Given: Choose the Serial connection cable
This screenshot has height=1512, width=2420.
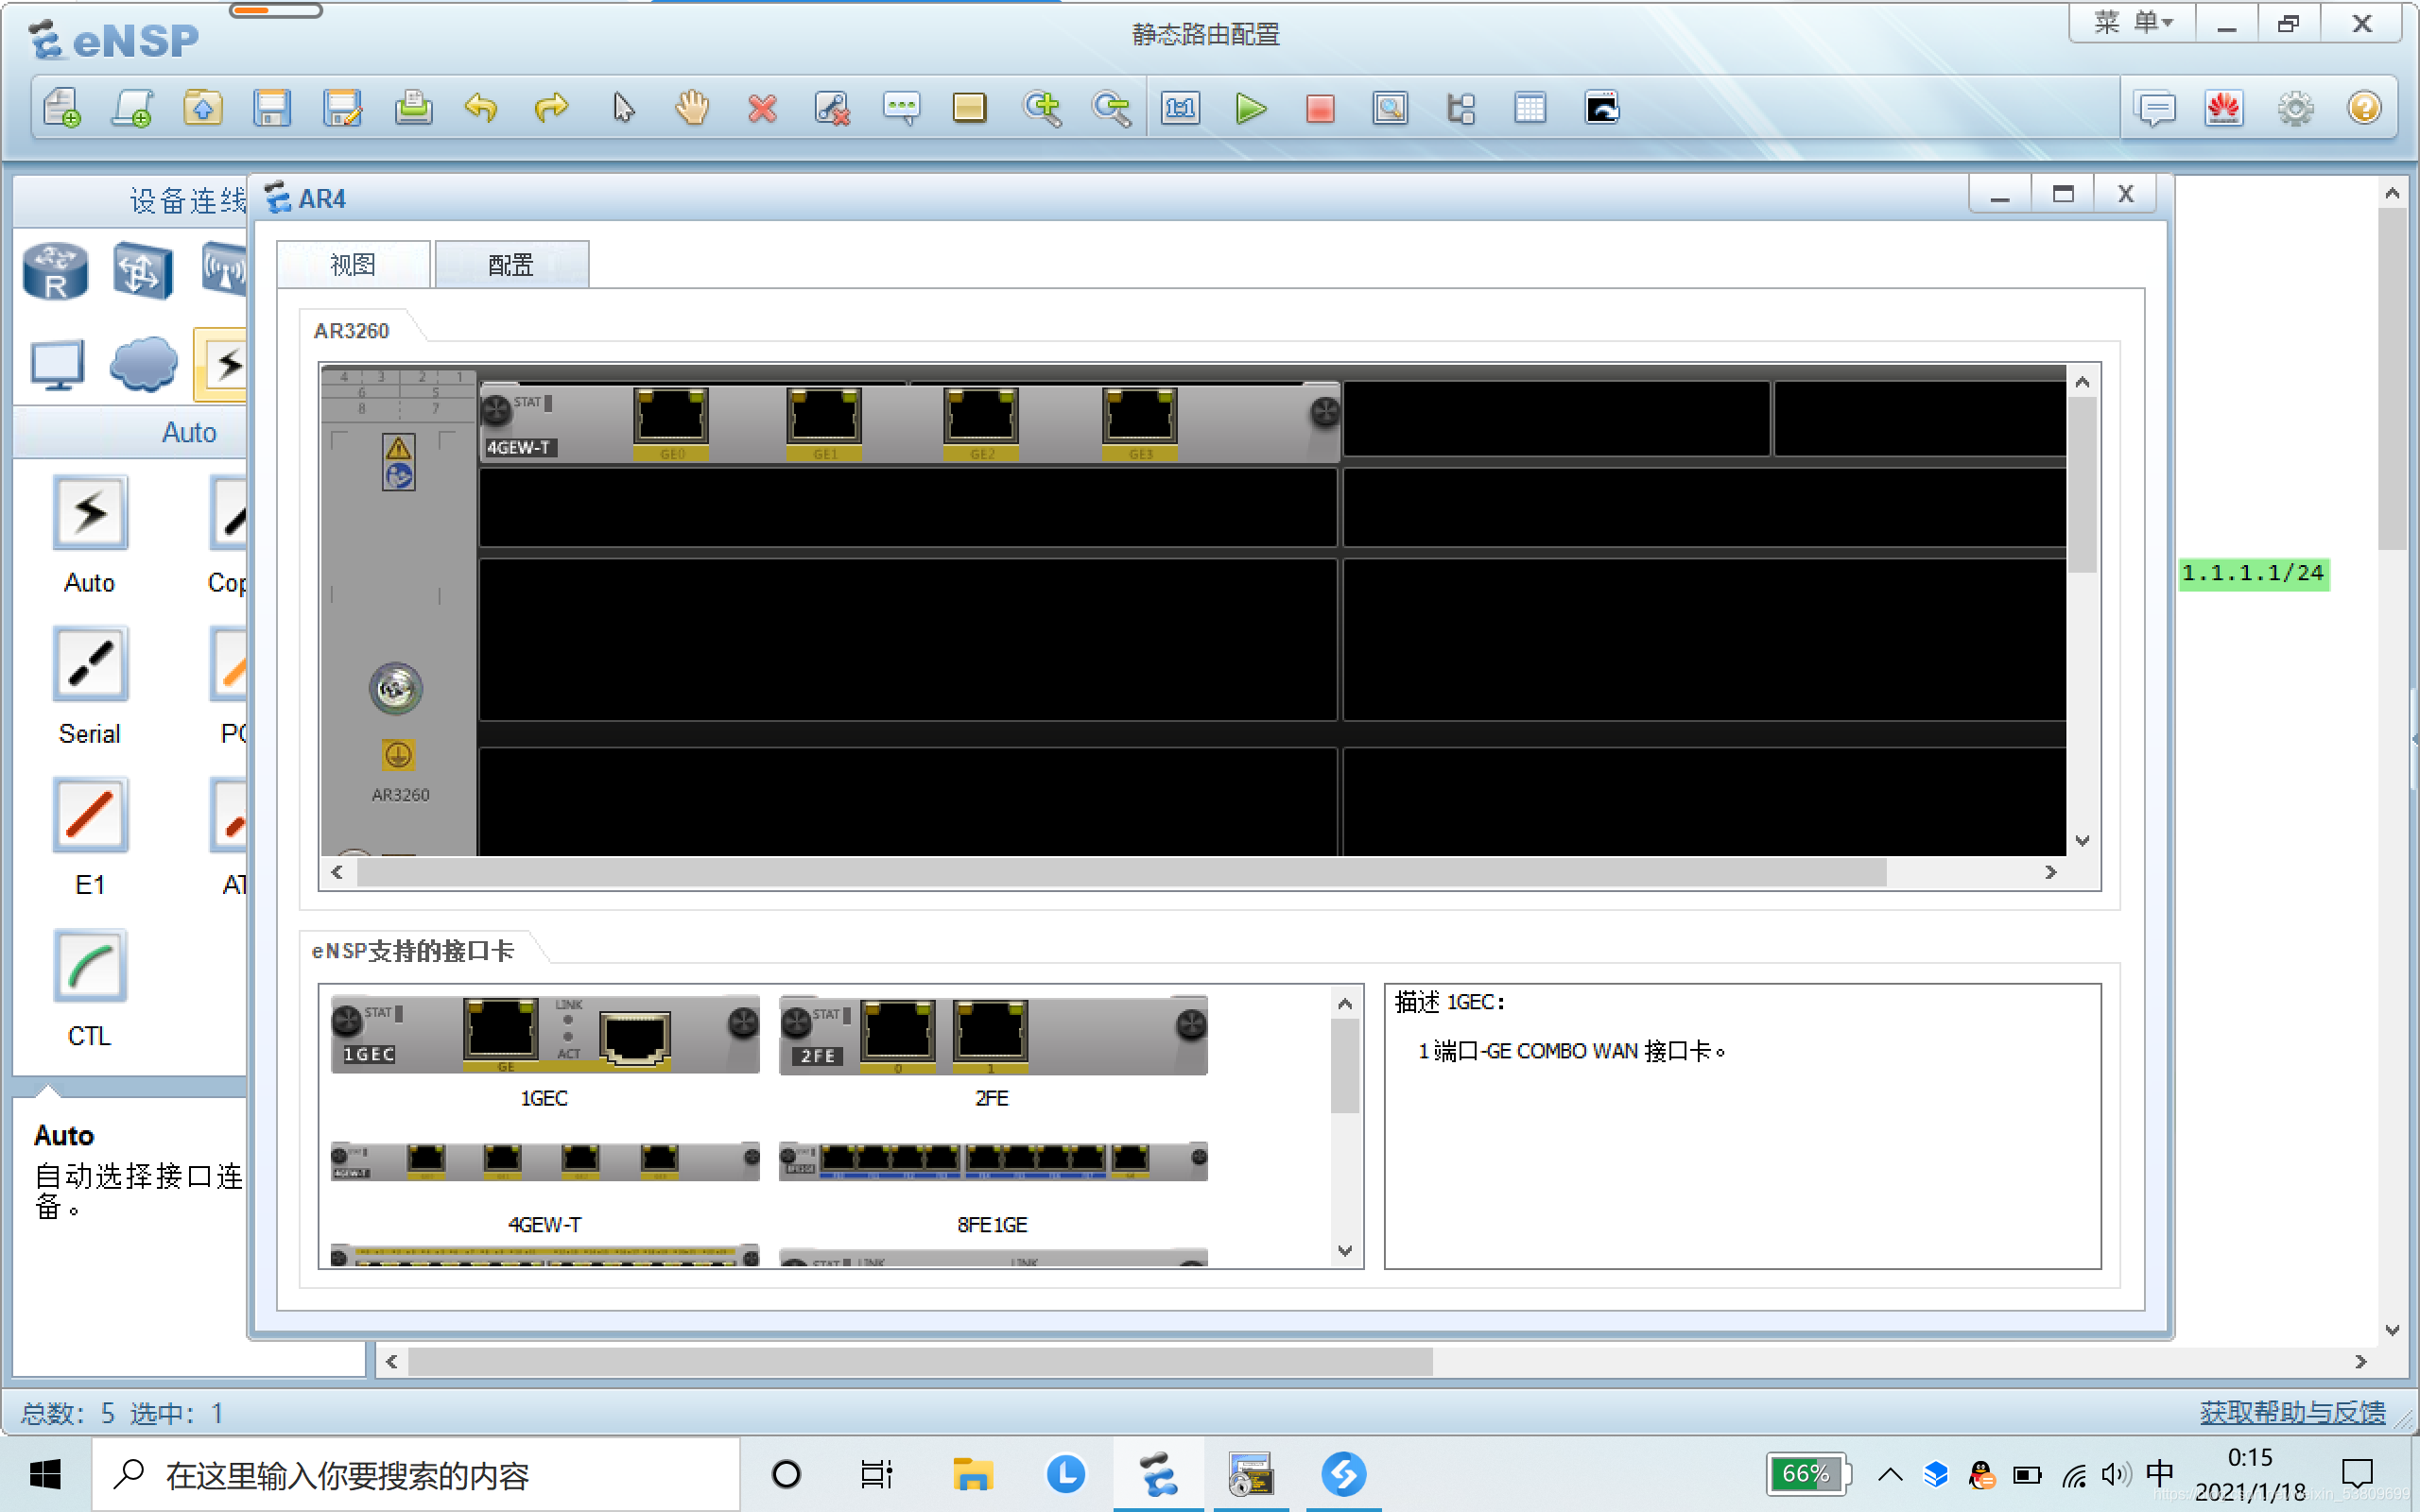Looking at the screenshot, I should pos(90,664).
